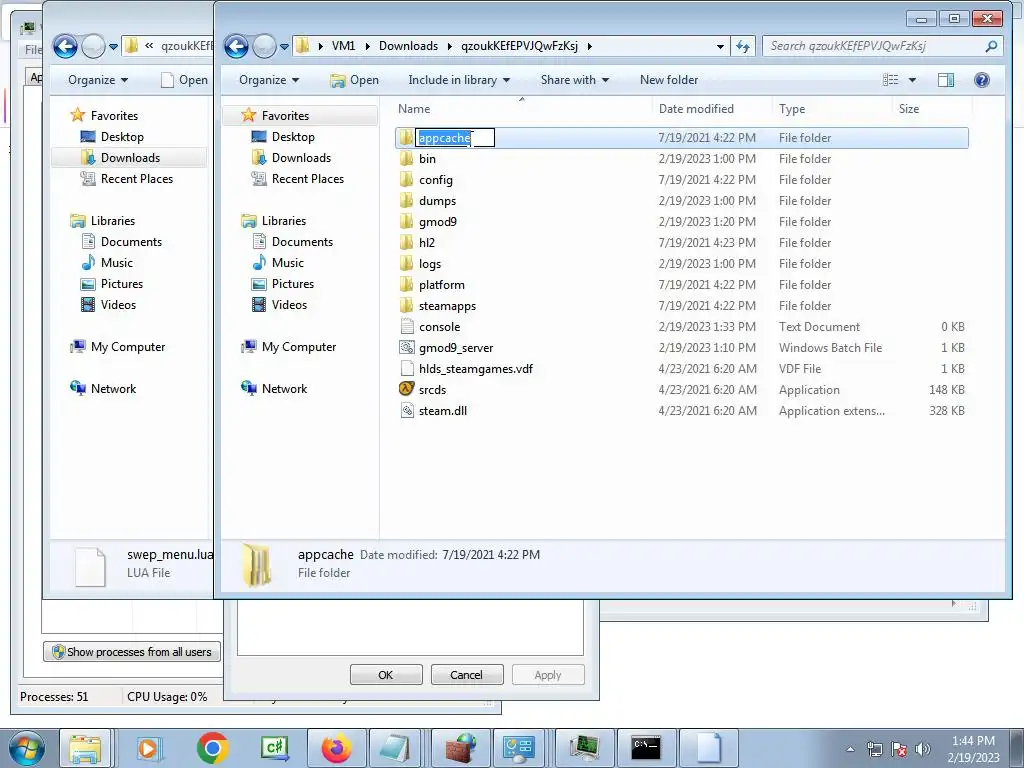The width and height of the screenshot is (1024, 768).
Task: Open the Include in library menu
Action: pyautogui.click(x=459, y=80)
